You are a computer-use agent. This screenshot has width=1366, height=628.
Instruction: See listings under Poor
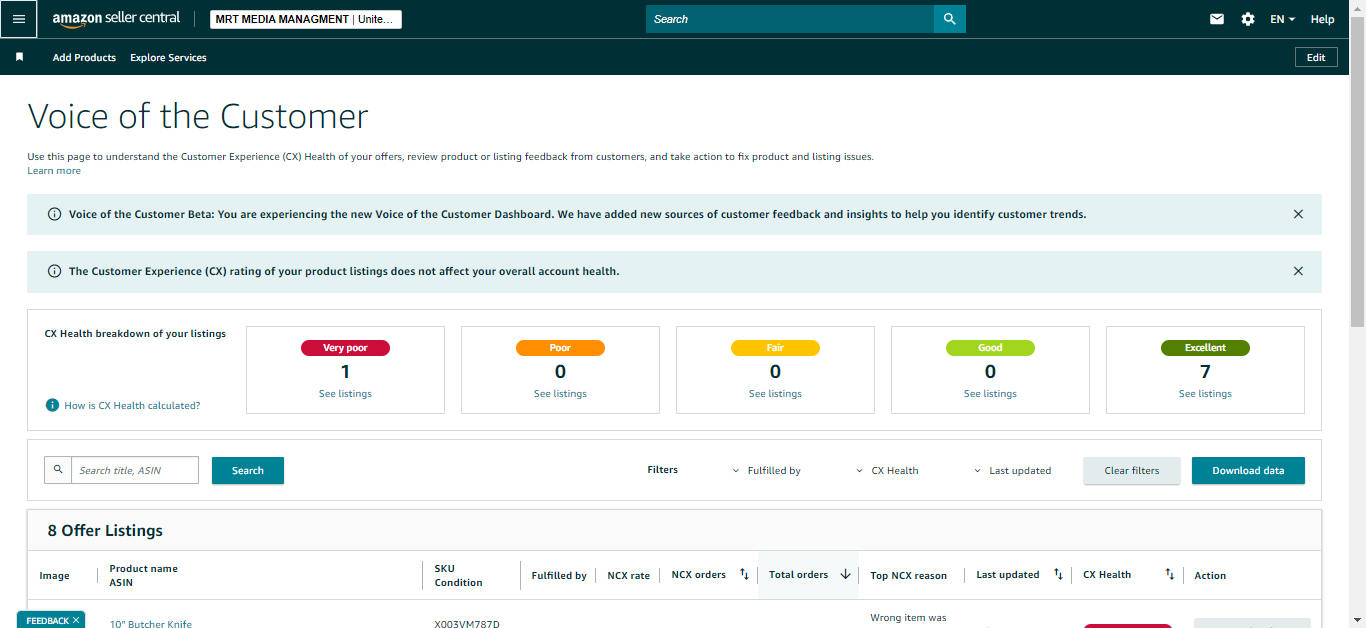coord(560,393)
